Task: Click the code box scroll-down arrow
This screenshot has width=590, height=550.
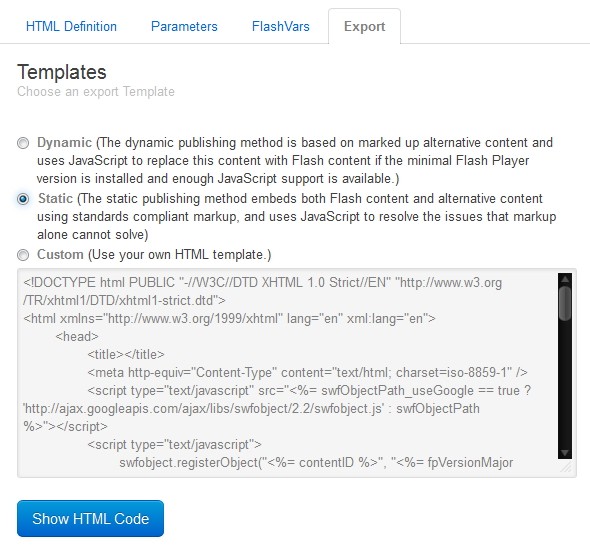Action: (565, 453)
